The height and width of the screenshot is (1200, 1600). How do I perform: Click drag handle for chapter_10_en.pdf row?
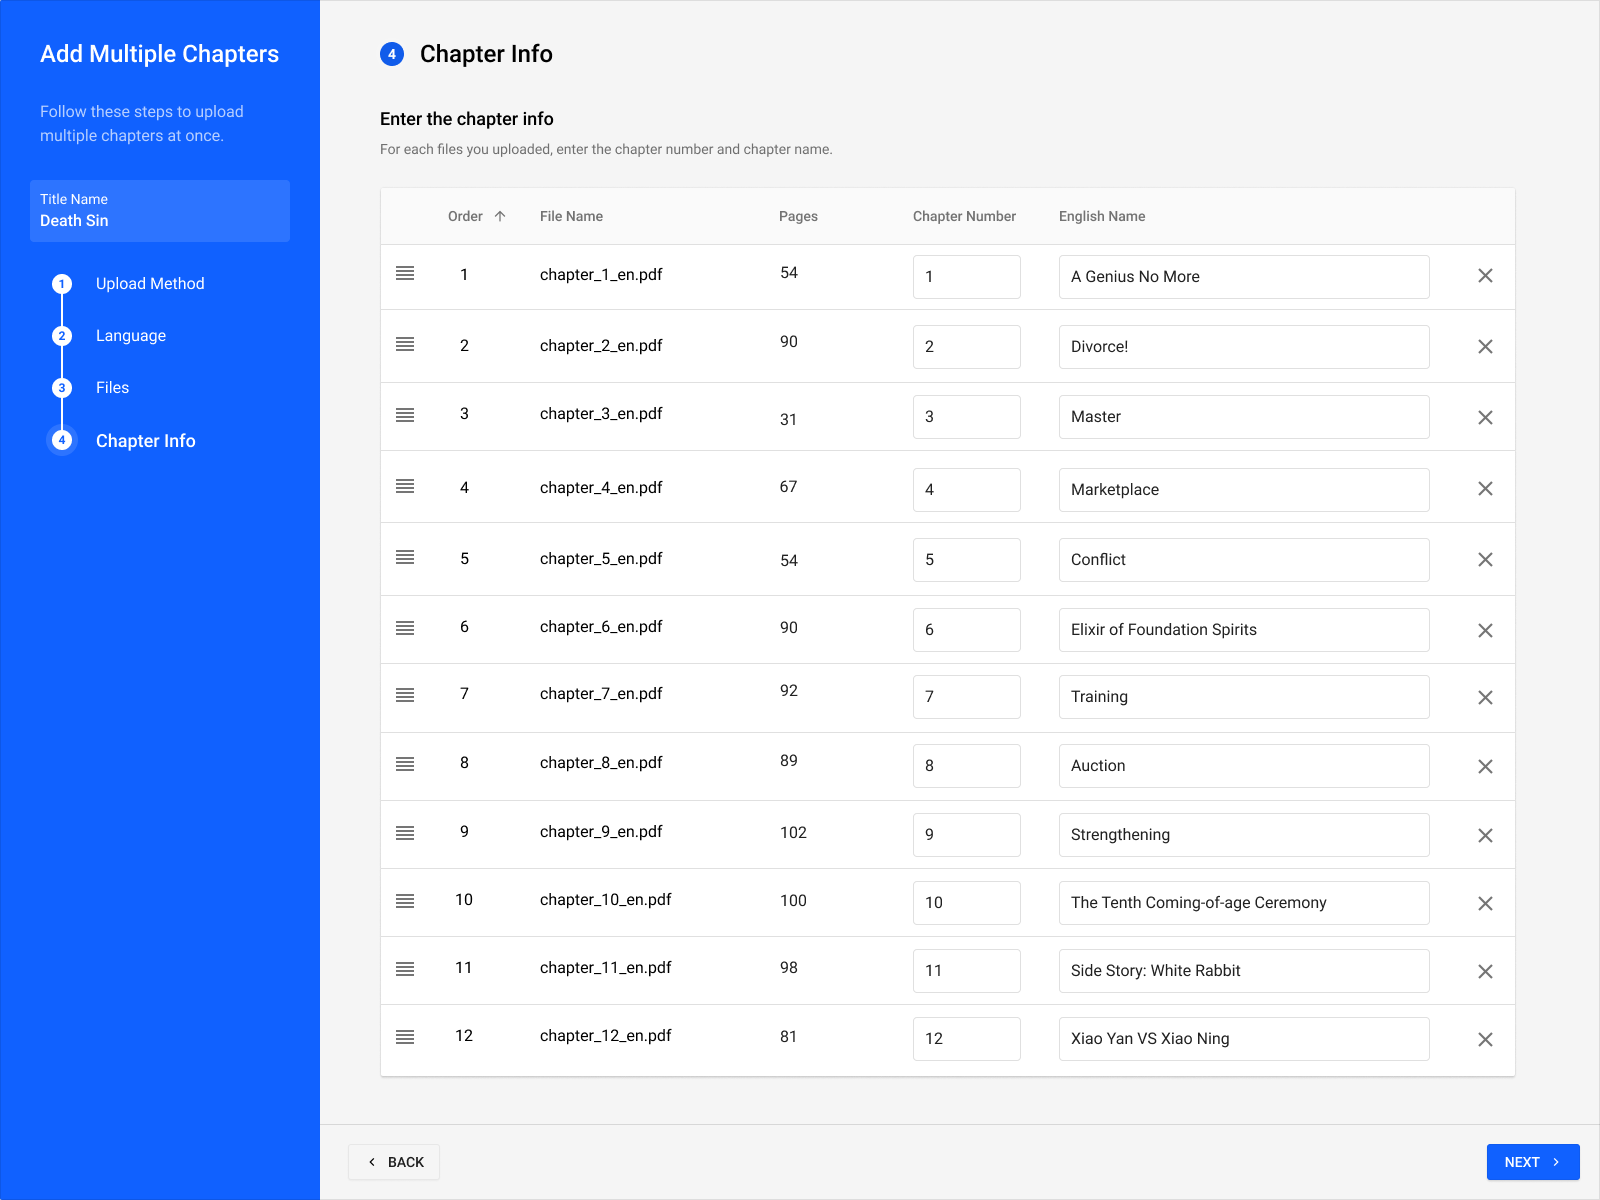(405, 901)
